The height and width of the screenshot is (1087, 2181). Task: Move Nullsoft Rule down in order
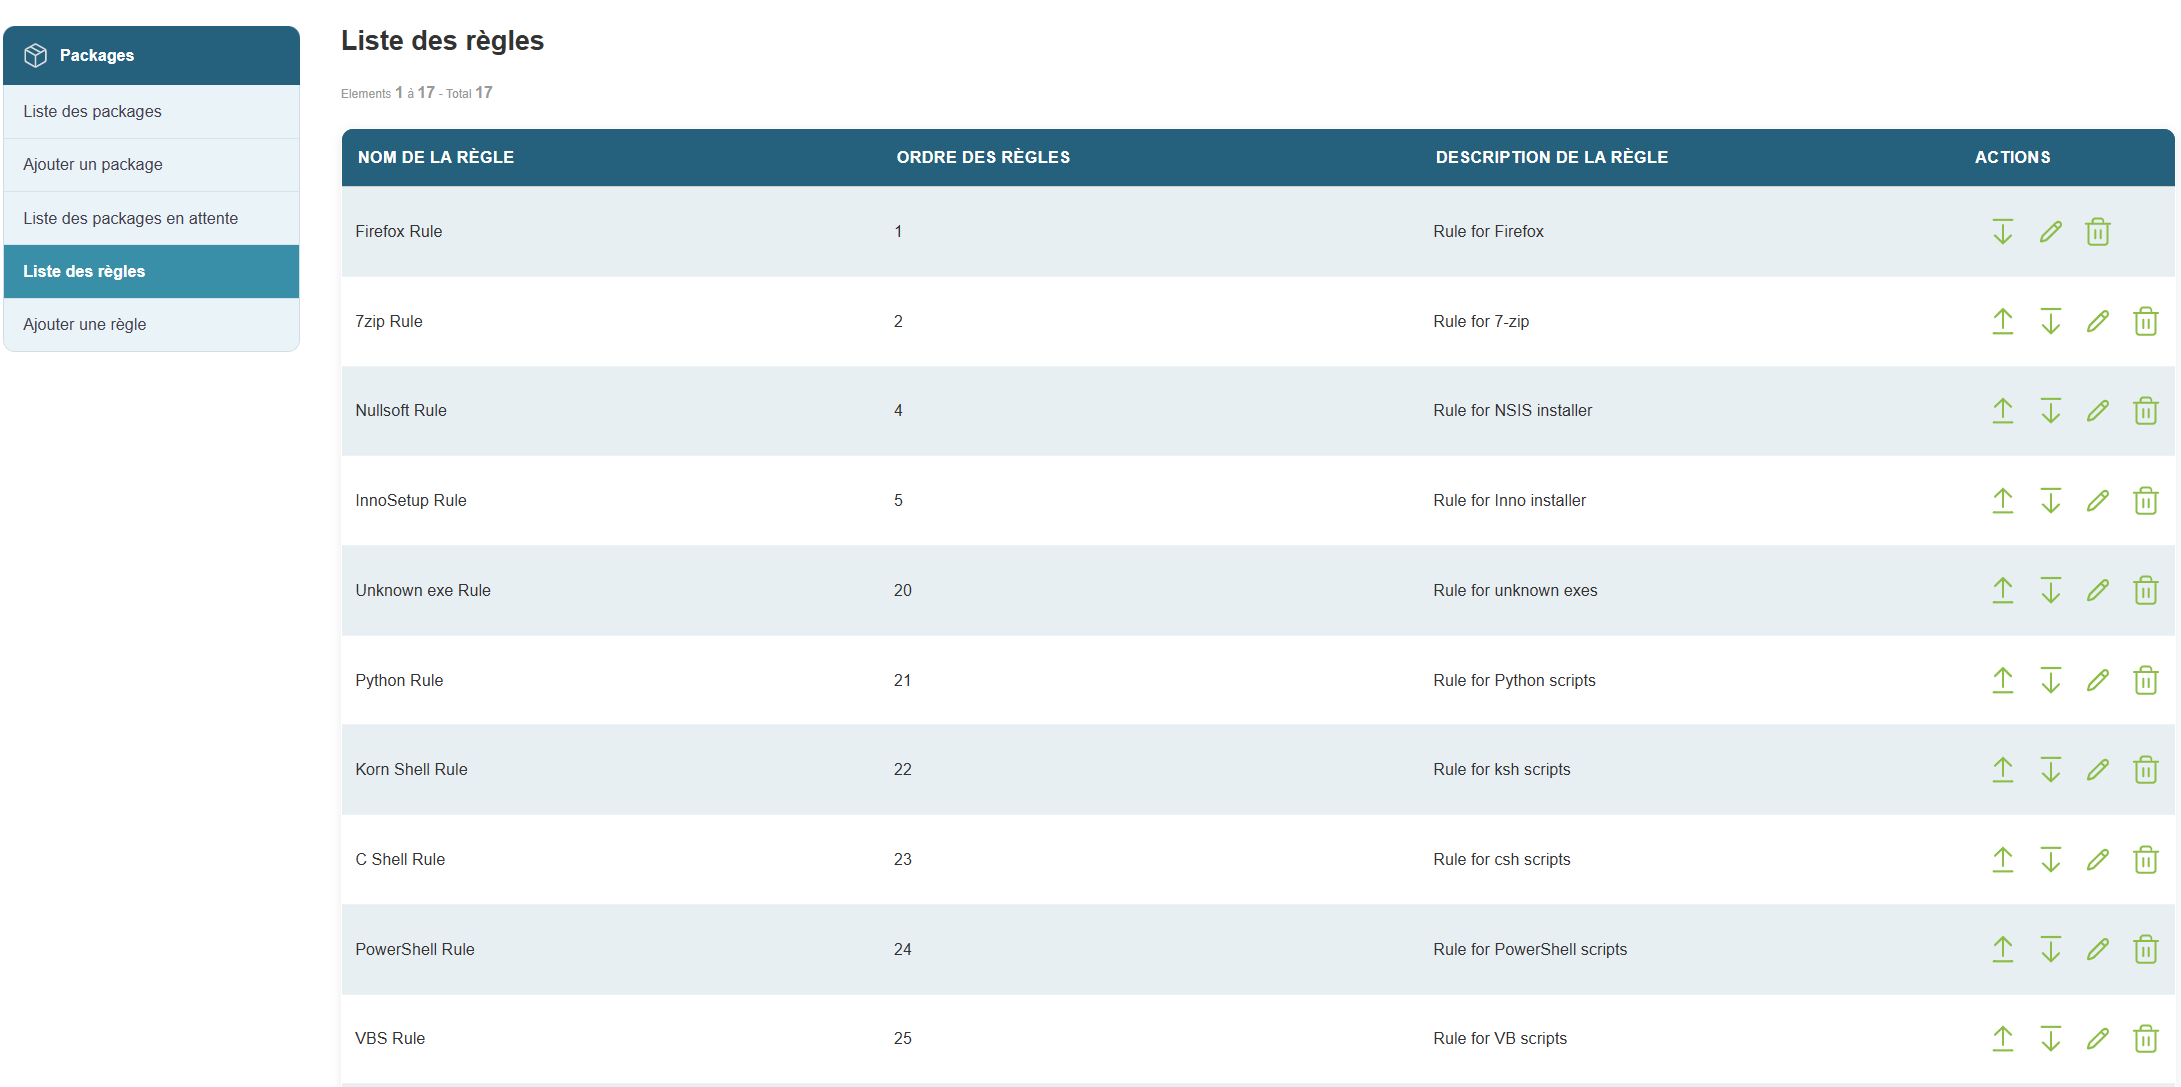2050,411
